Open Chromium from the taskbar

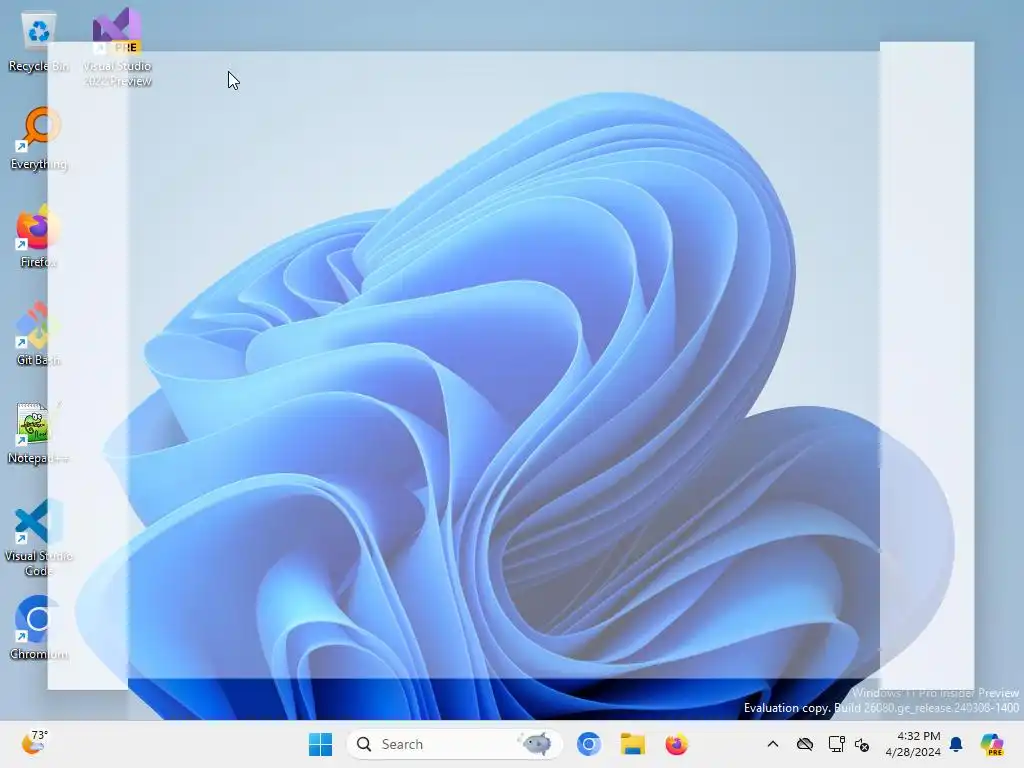588,744
